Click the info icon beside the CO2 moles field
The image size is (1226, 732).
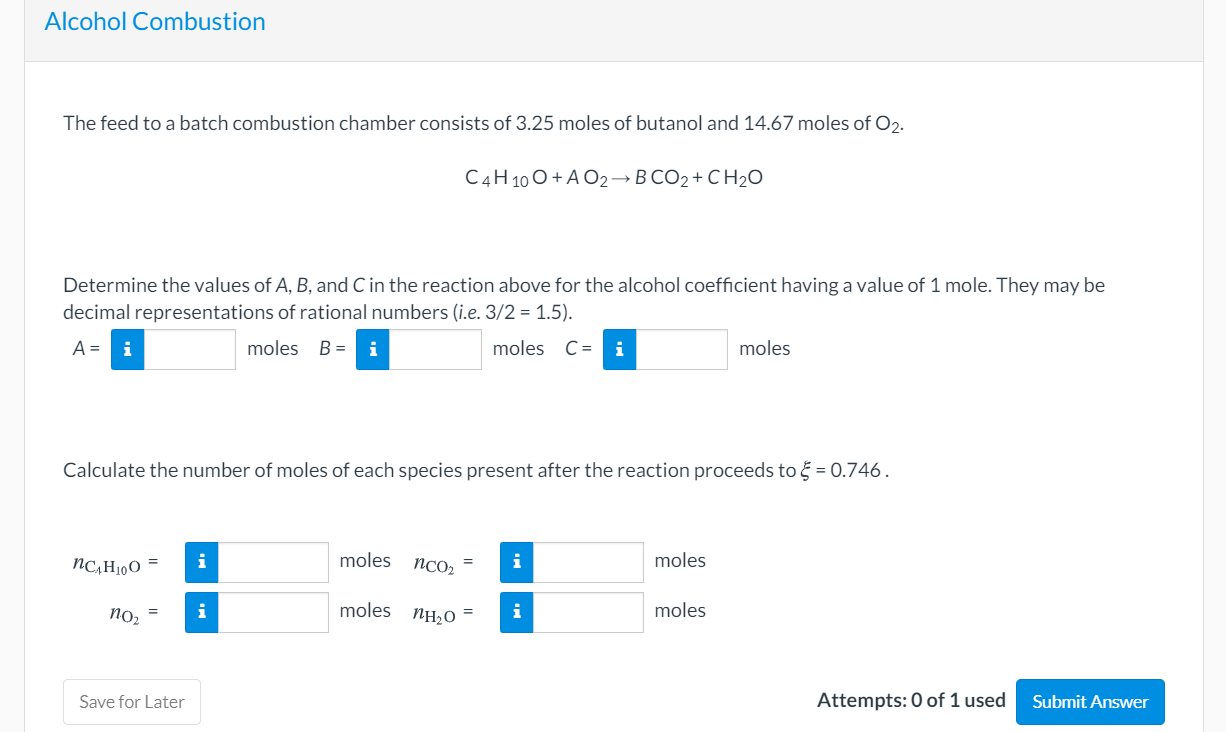tap(516, 561)
